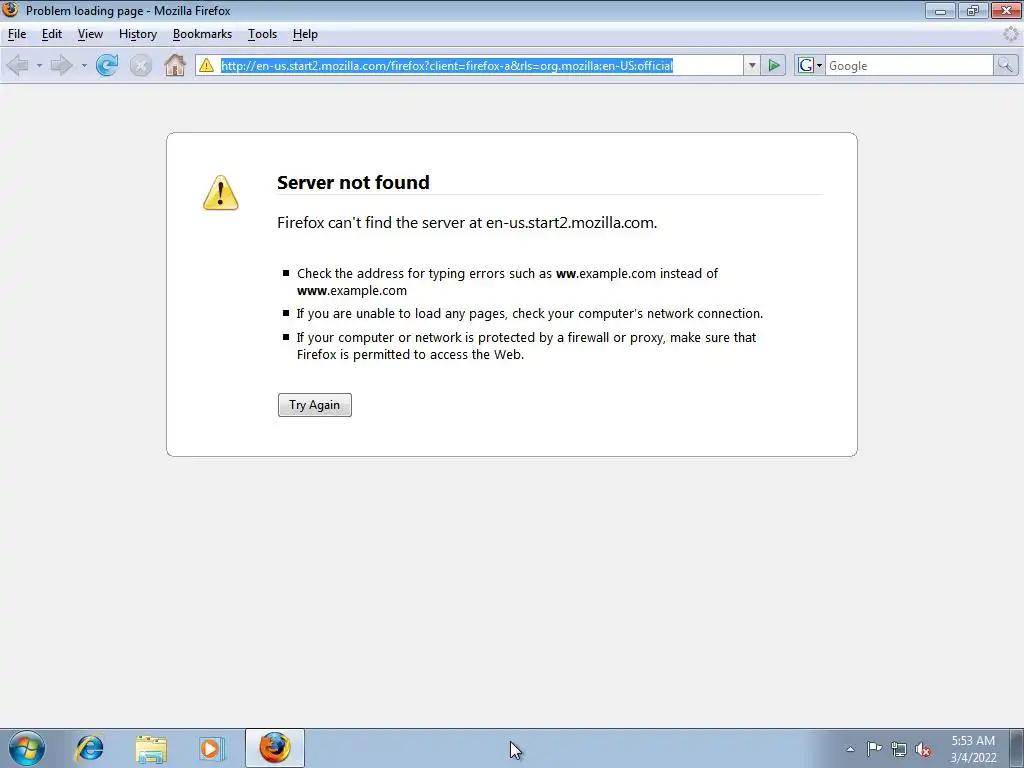
Task: Open the network tray icon
Action: [899, 749]
